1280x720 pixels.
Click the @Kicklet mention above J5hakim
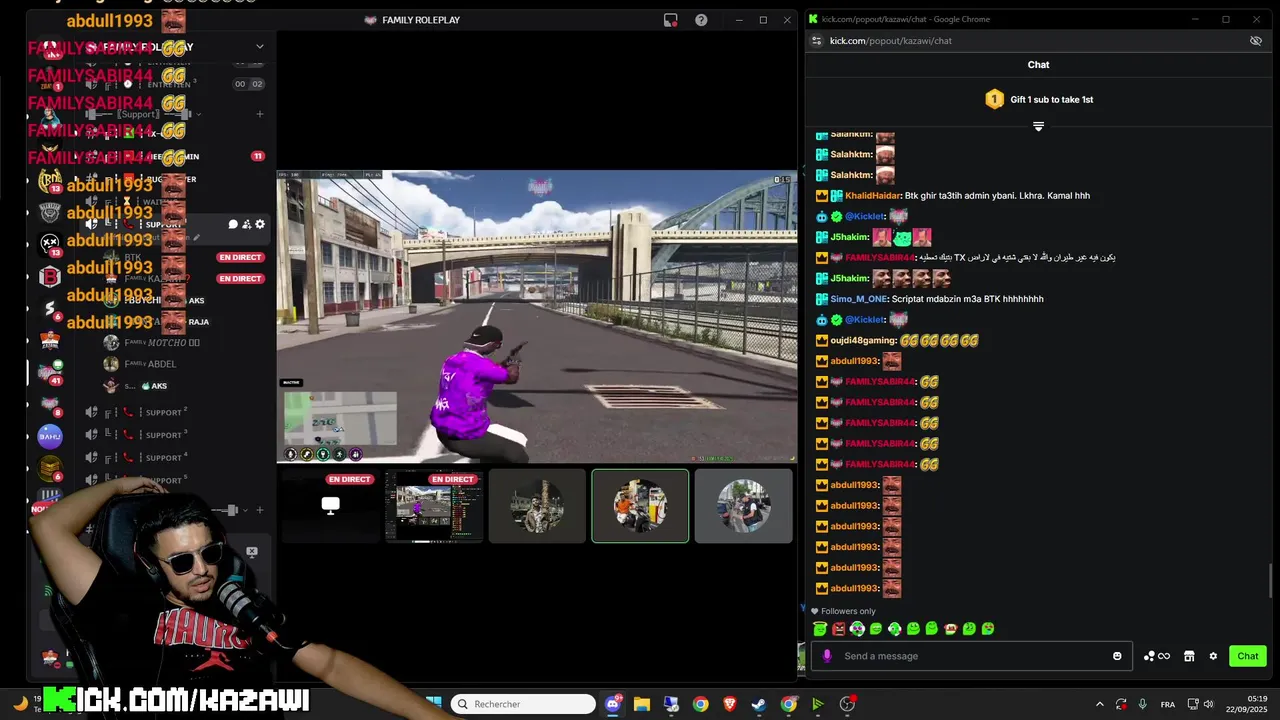click(x=865, y=216)
